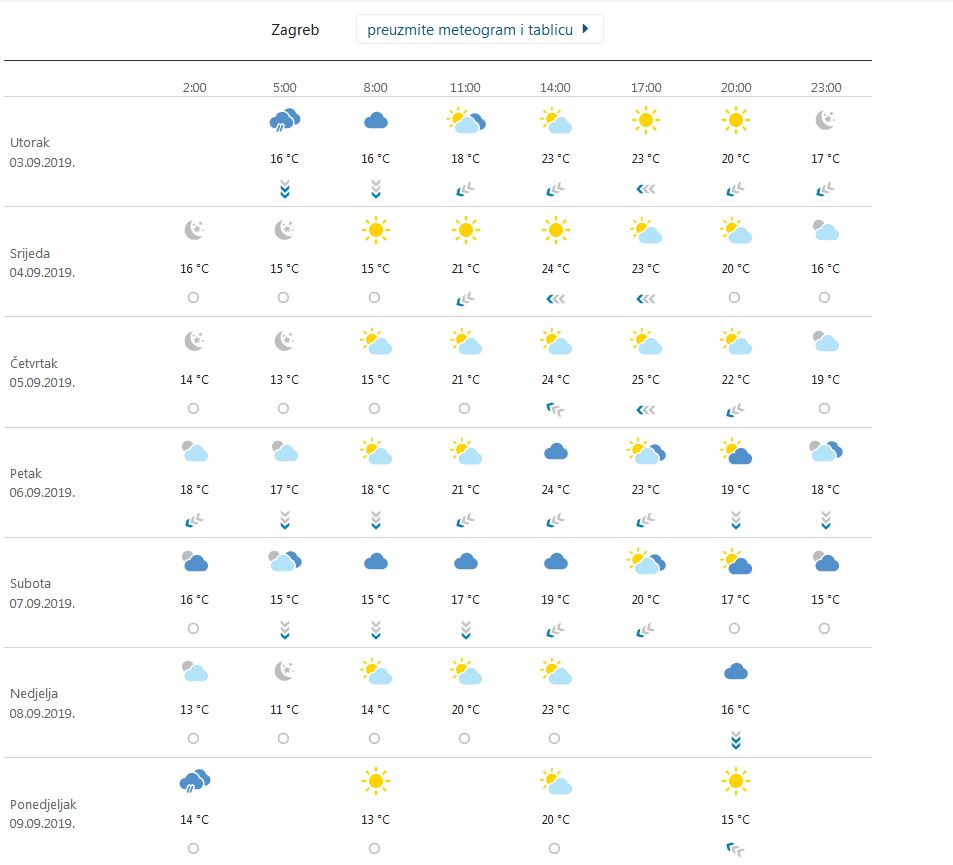Click the Subota 07.09.2019. row label
Viewport: 953px width, 865px height.
[43, 593]
